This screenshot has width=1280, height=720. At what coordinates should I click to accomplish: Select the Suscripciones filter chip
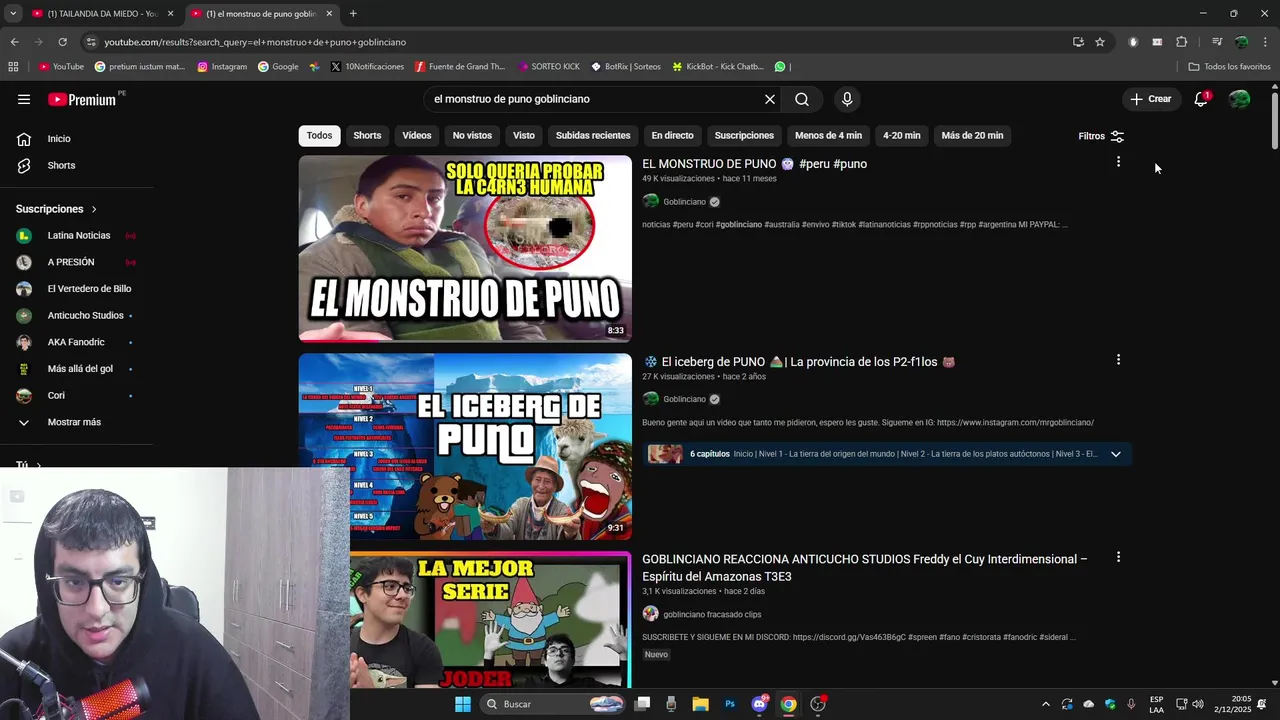pos(744,136)
